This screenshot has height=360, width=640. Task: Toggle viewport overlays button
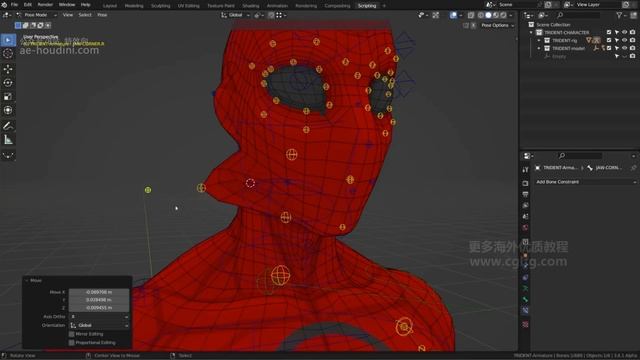click(x=453, y=15)
